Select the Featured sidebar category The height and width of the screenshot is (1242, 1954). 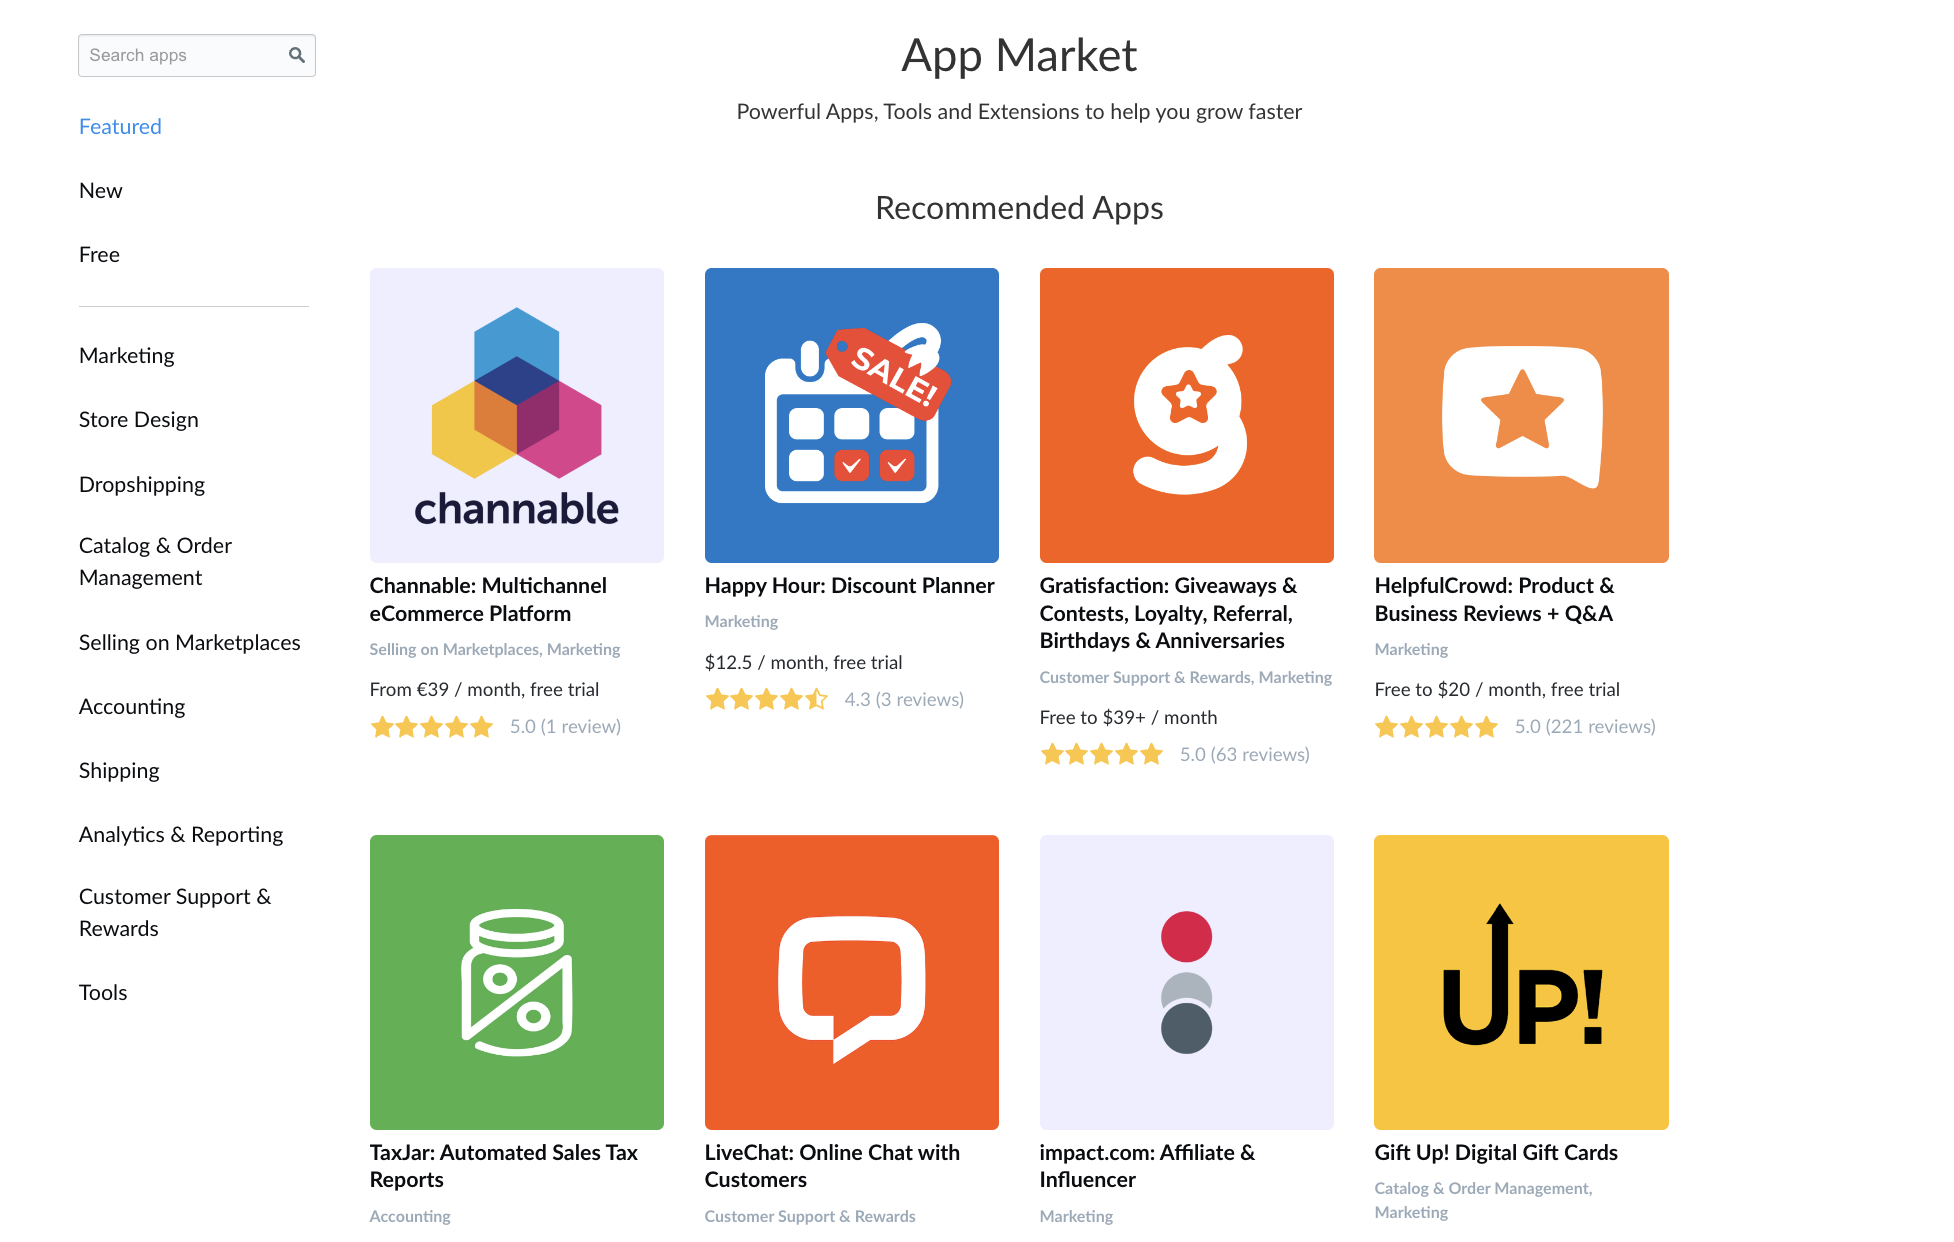pyautogui.click(x=120, y=126)
